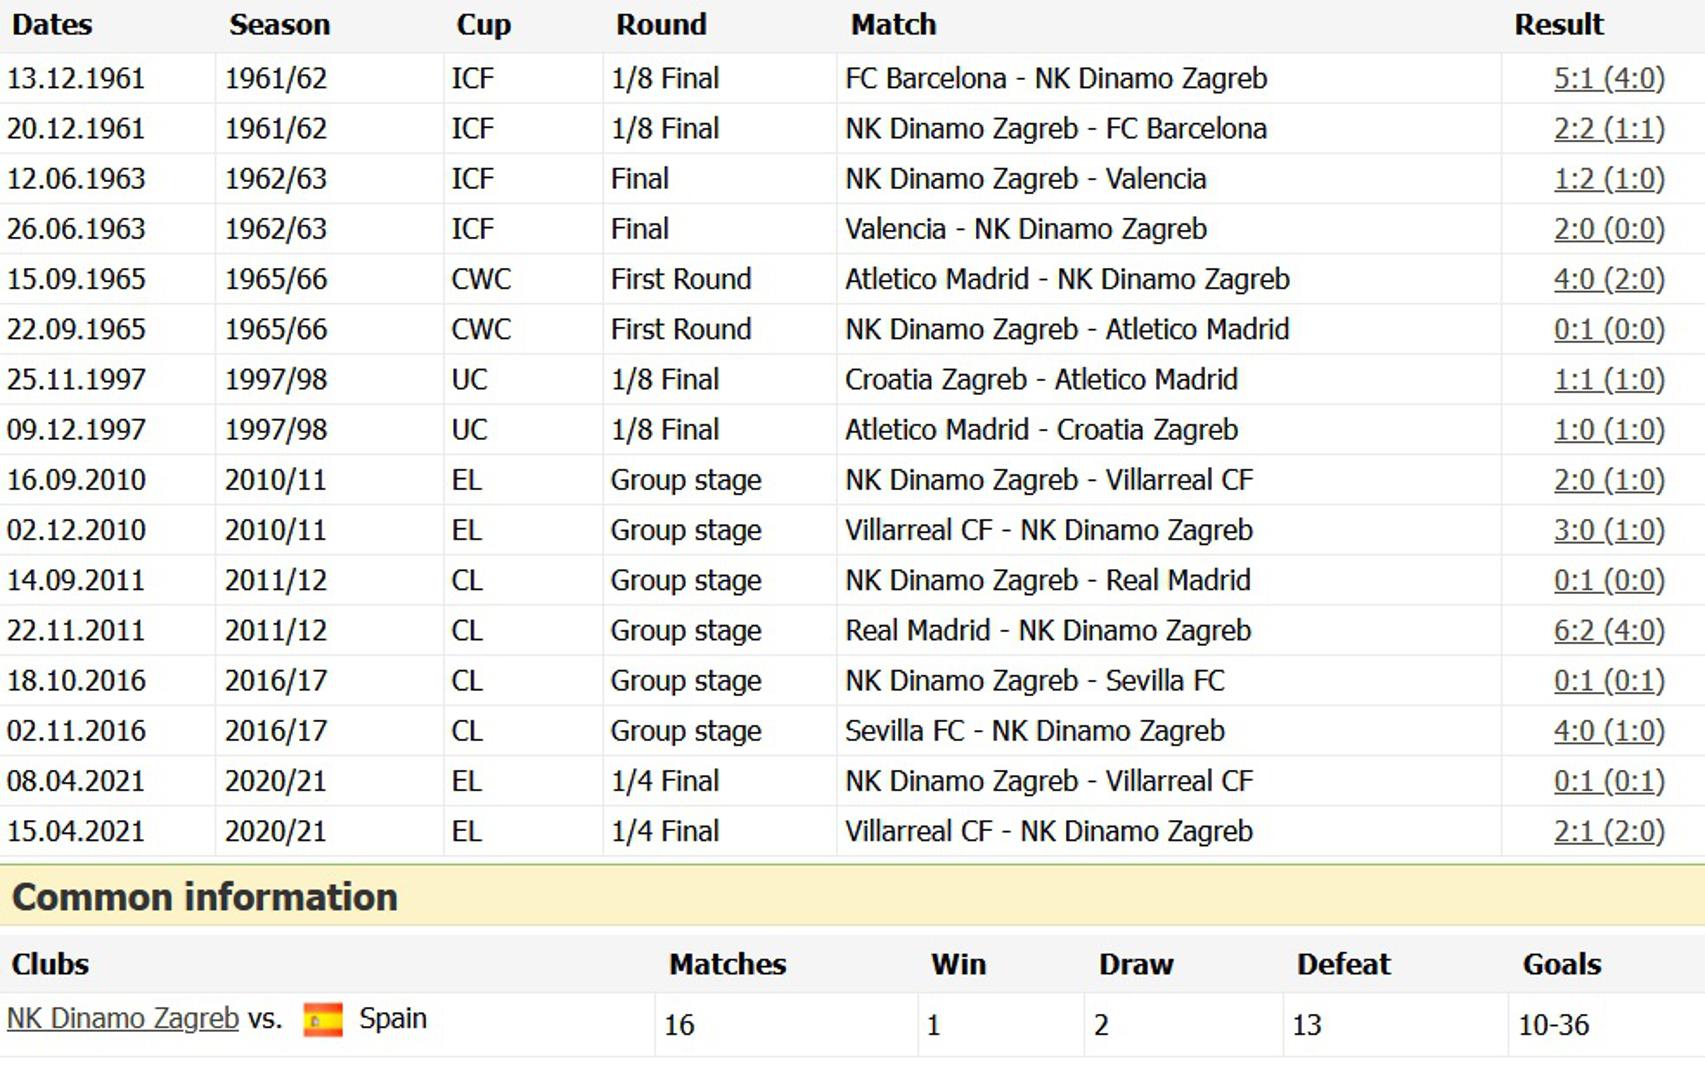Open the 1:1 (1:0) Croatia Zagreb result
The height and width of the screenshot is (1080, 1705).
[1608, 380]
